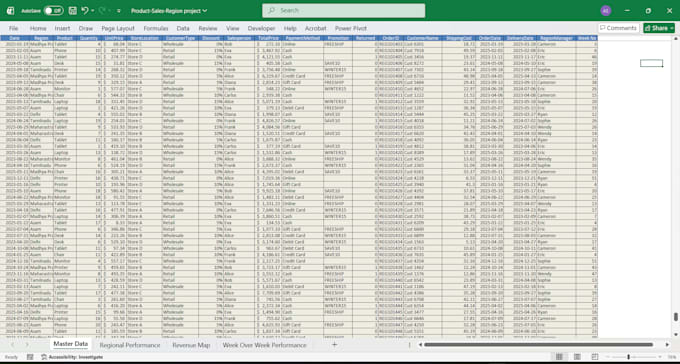Select the PaymentMethod column header cell

point(302,38)
